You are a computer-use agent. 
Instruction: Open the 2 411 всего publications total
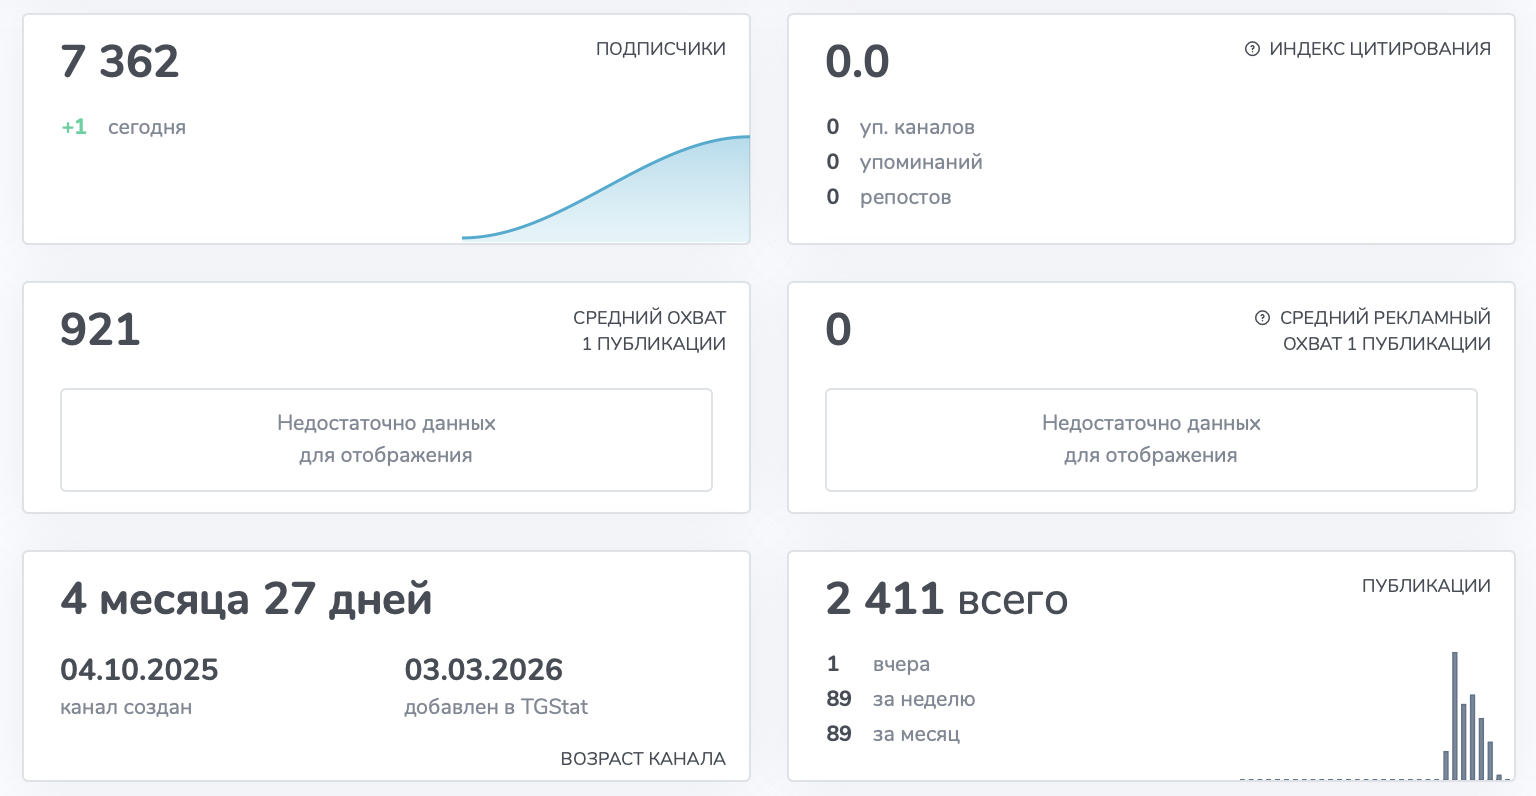946,599
